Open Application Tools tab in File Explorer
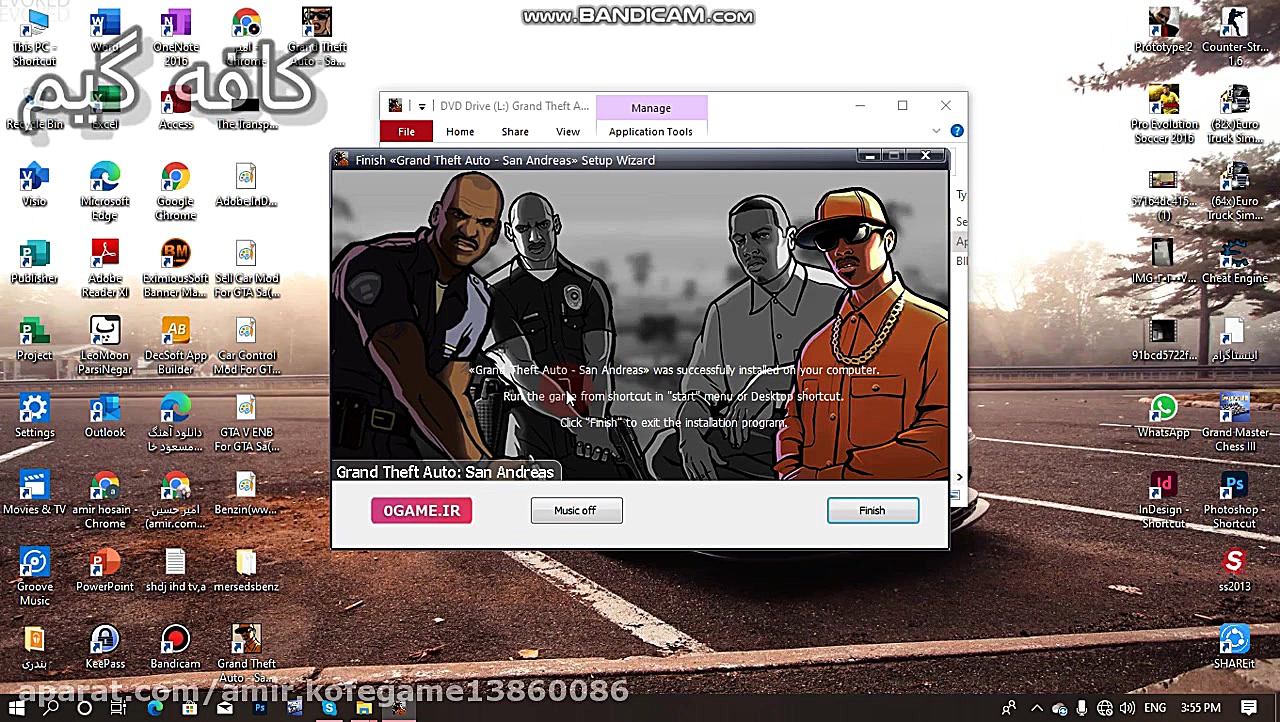Viewport: 1280px width, 722px height. (650, 132)
